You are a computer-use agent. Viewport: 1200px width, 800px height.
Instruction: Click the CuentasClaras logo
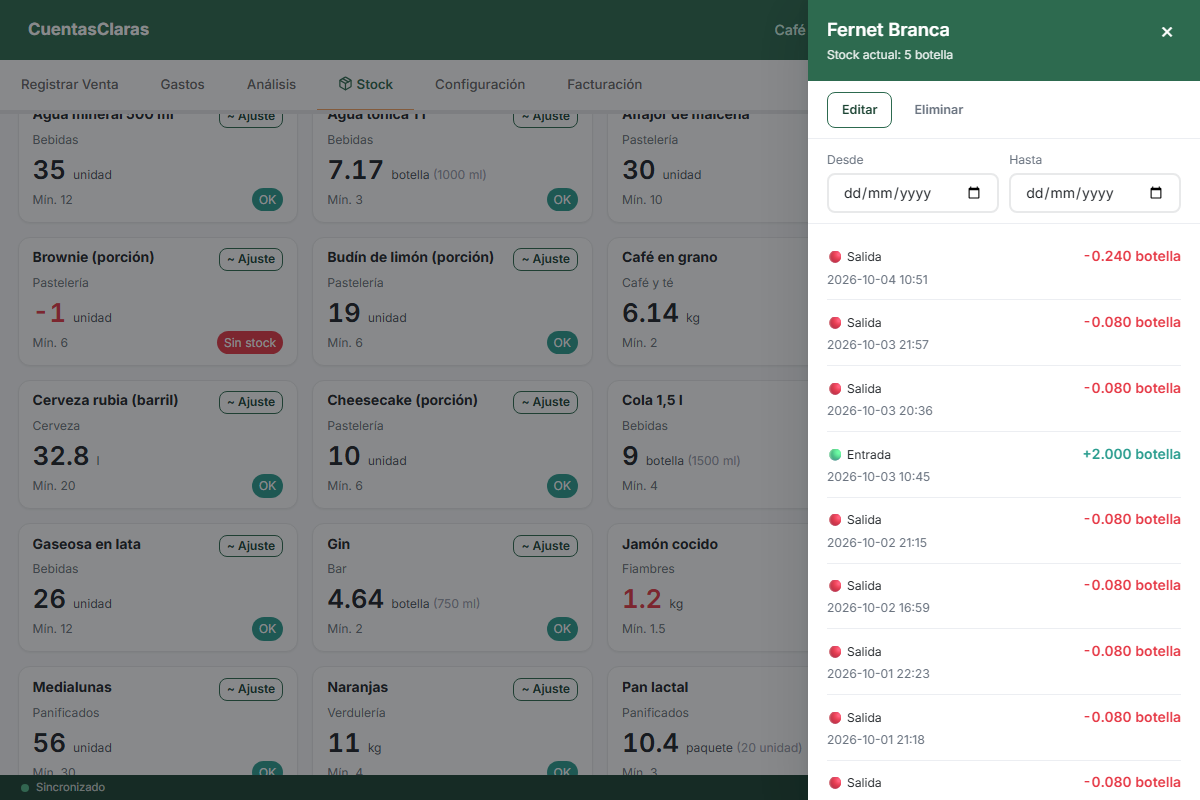click(x=88, y=30)
